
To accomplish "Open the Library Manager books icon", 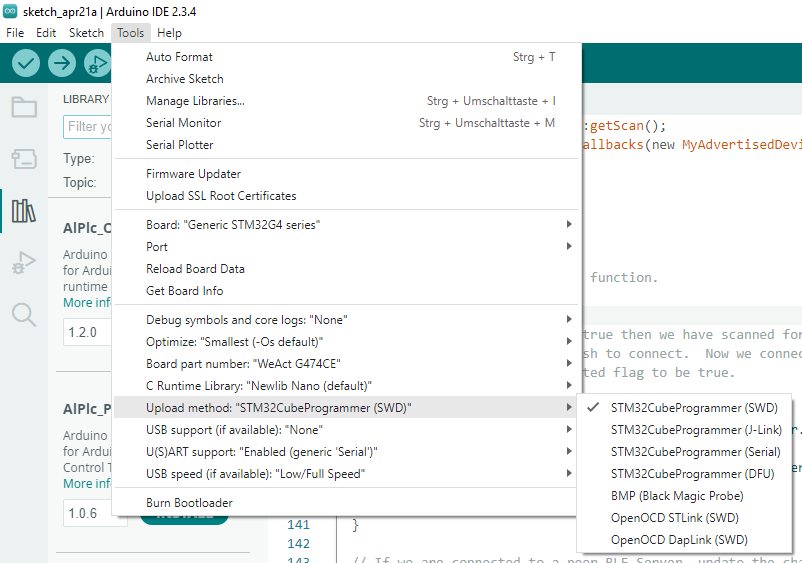I will click(x=24, y=211).
